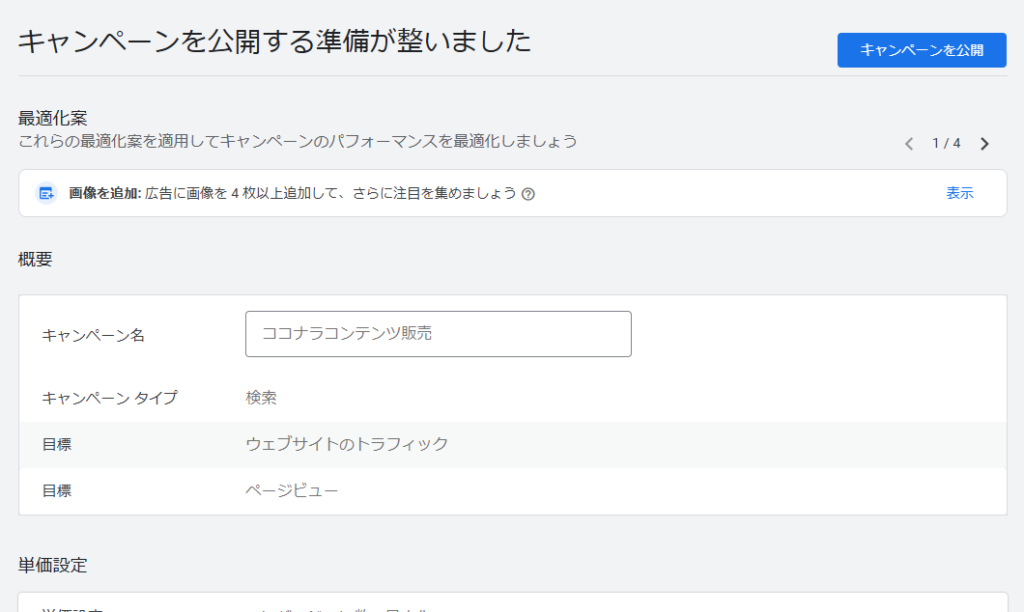Viewport: 1024px width, 612px height.
Task: Click the 1 / 4 page indicator
Action: coord(946,143)
